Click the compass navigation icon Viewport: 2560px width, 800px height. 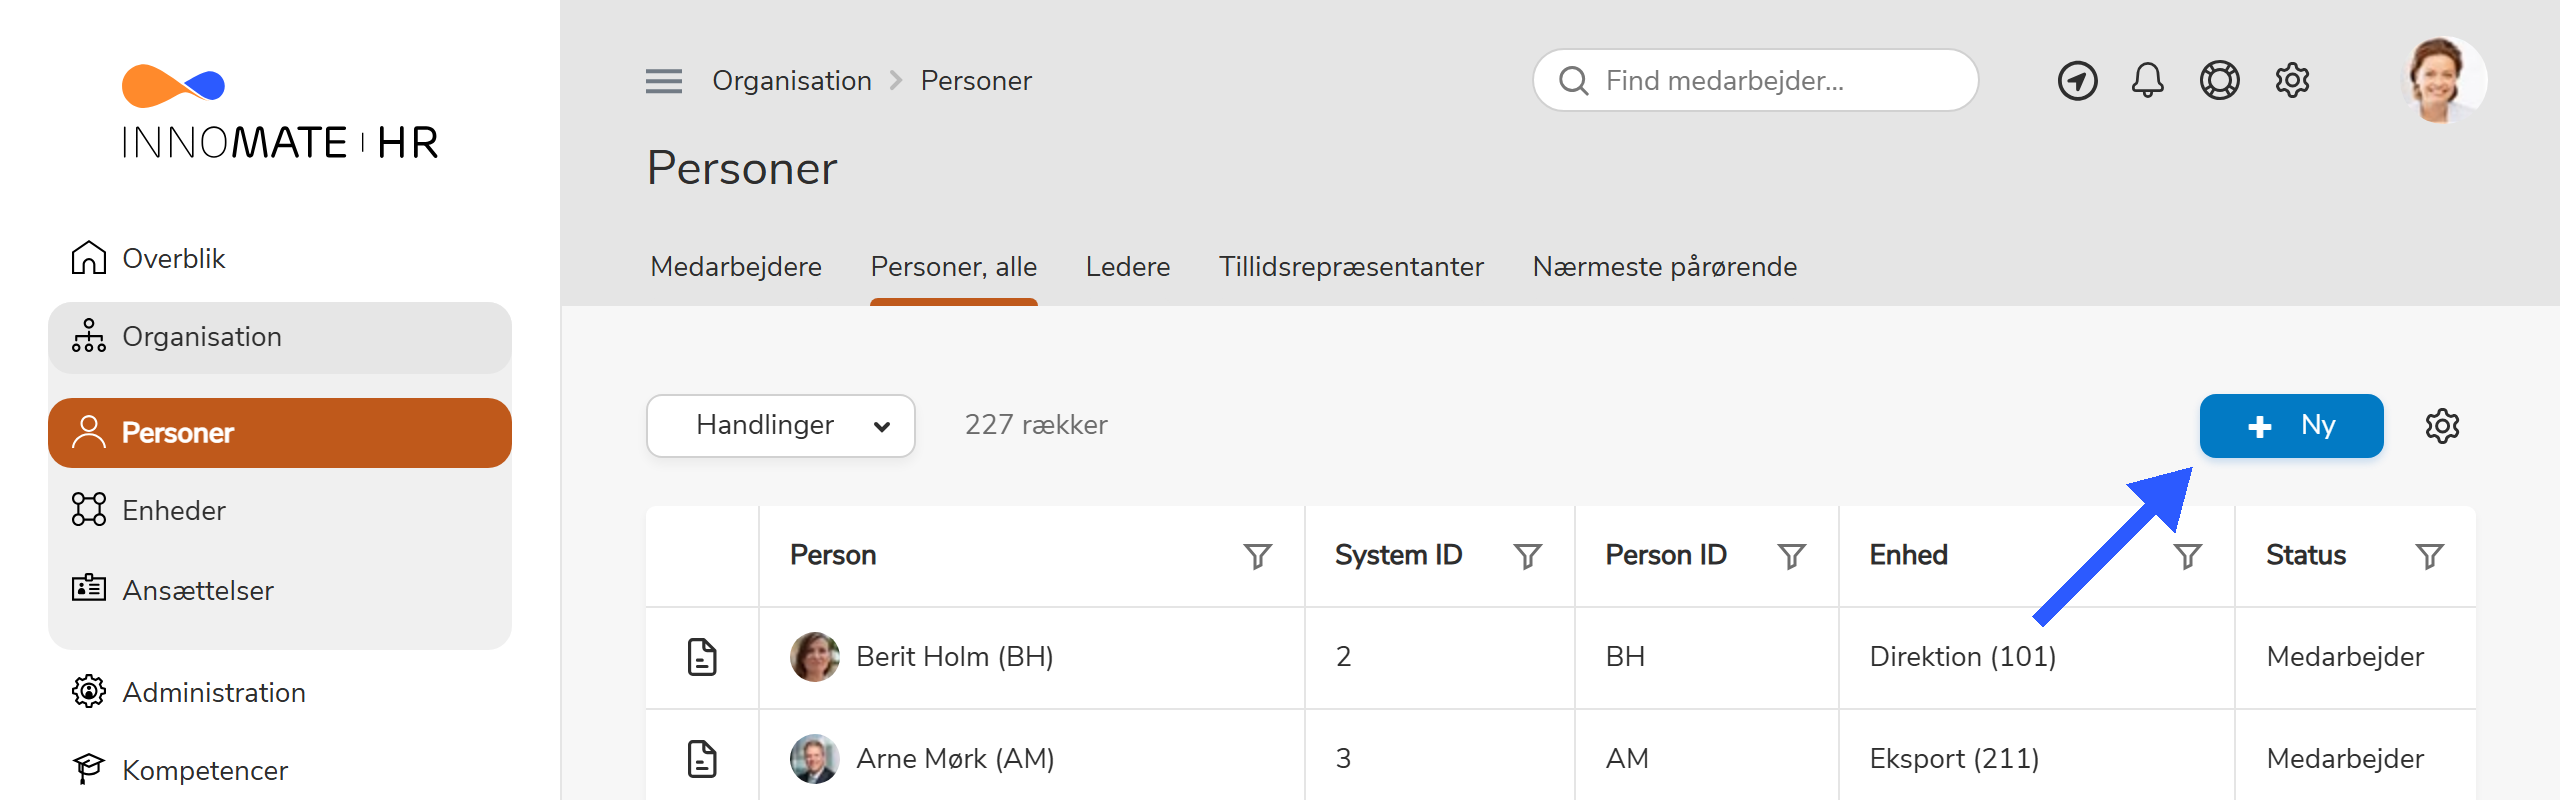pos(2077,80)
